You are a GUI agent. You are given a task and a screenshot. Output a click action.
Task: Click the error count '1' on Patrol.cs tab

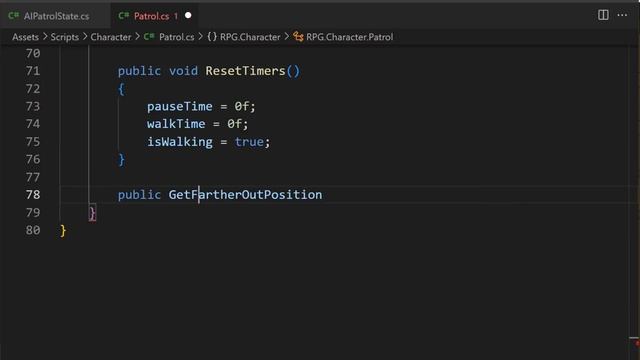[176, 16]
